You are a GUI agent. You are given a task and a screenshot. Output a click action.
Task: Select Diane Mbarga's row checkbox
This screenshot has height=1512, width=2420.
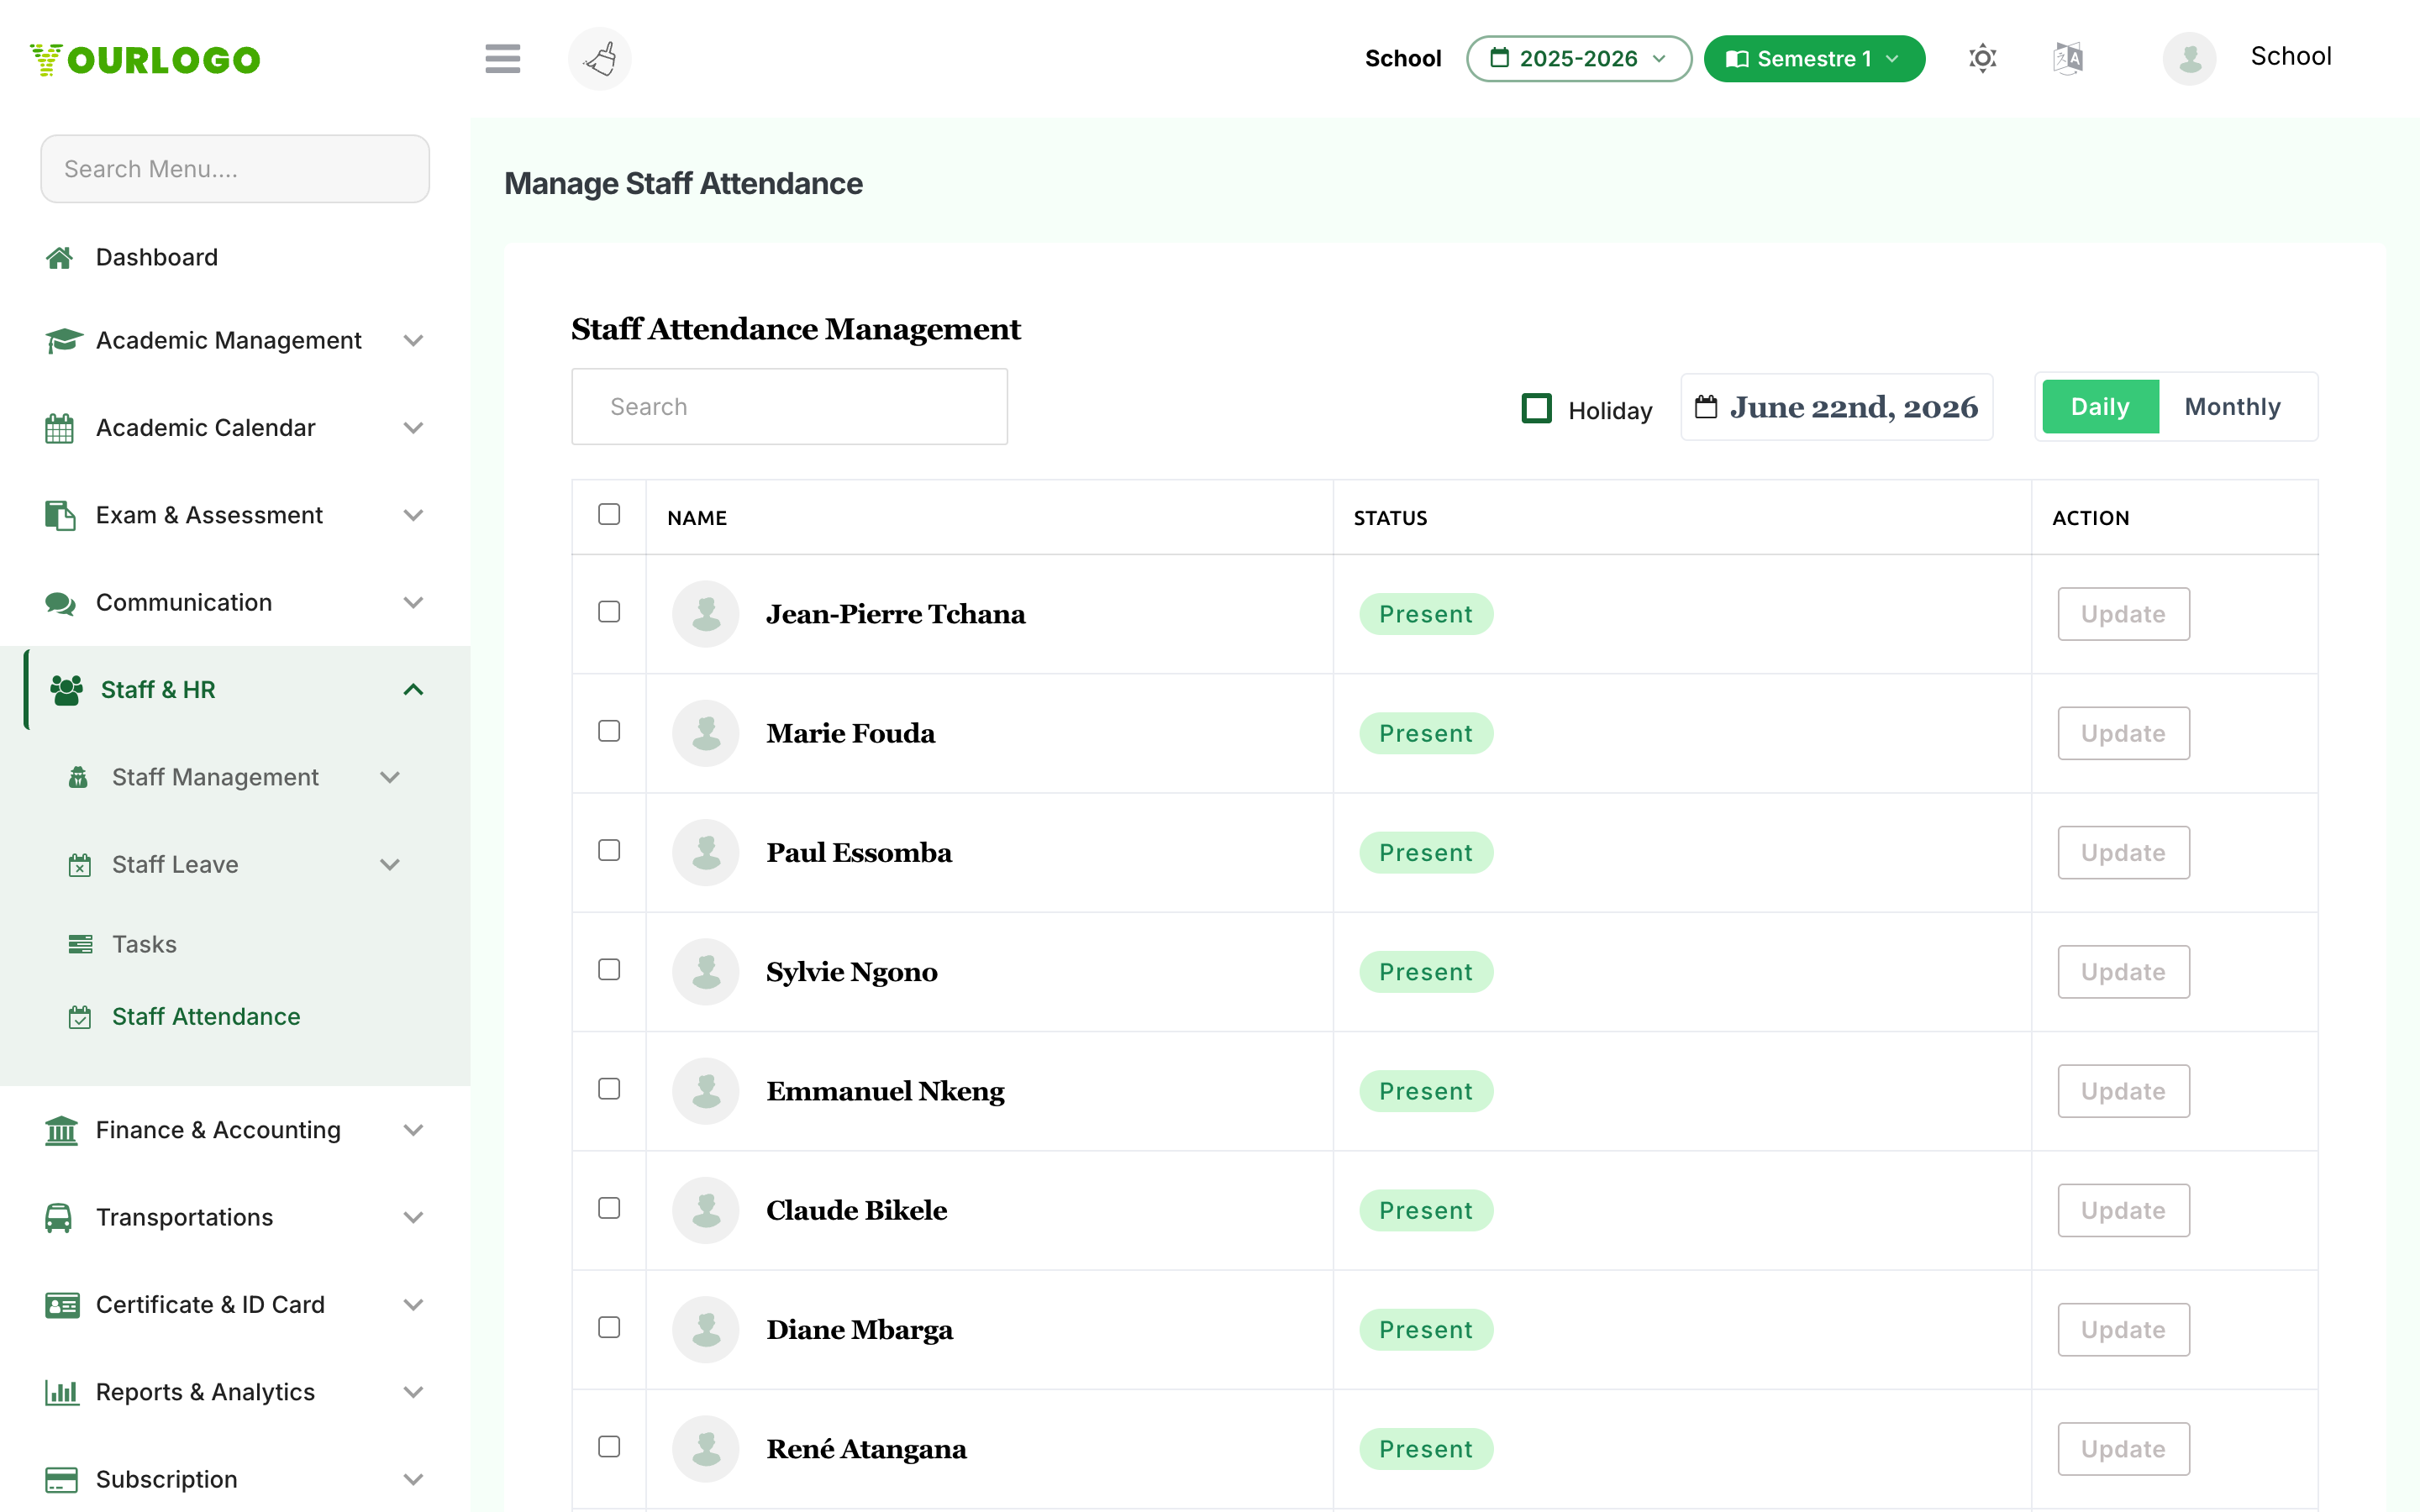609,1327
